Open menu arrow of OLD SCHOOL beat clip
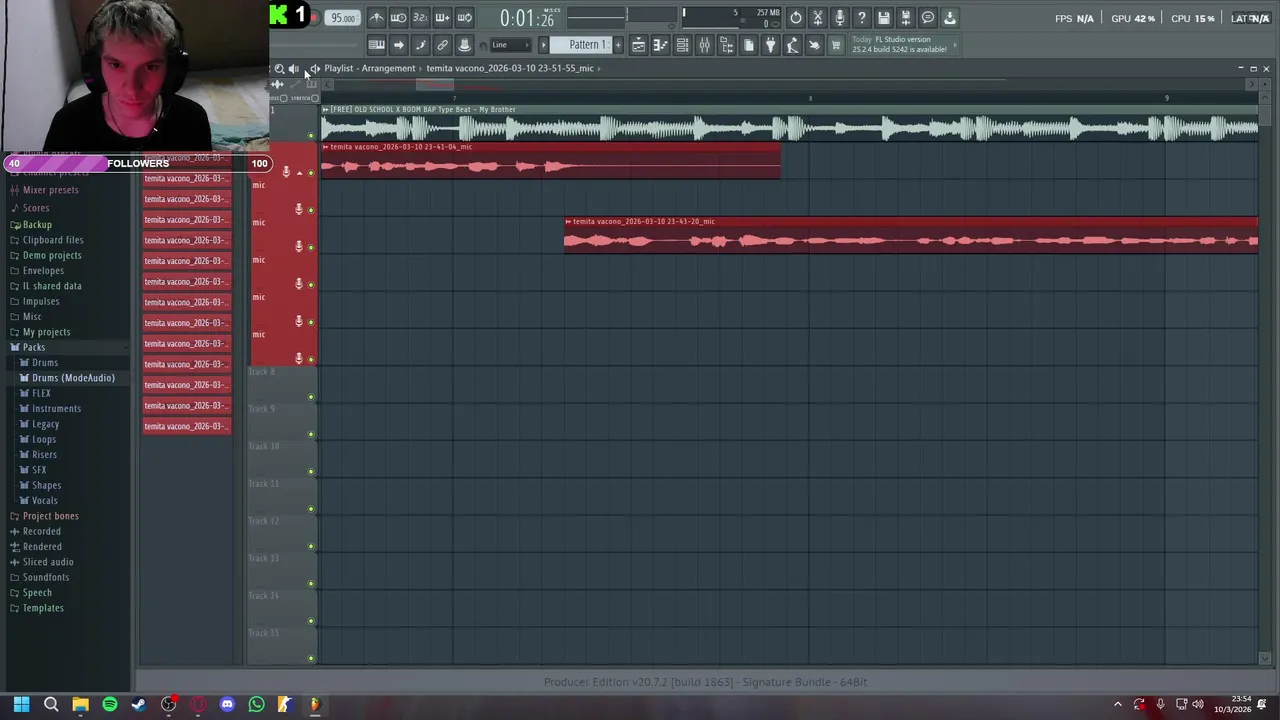 pos(325,109)
